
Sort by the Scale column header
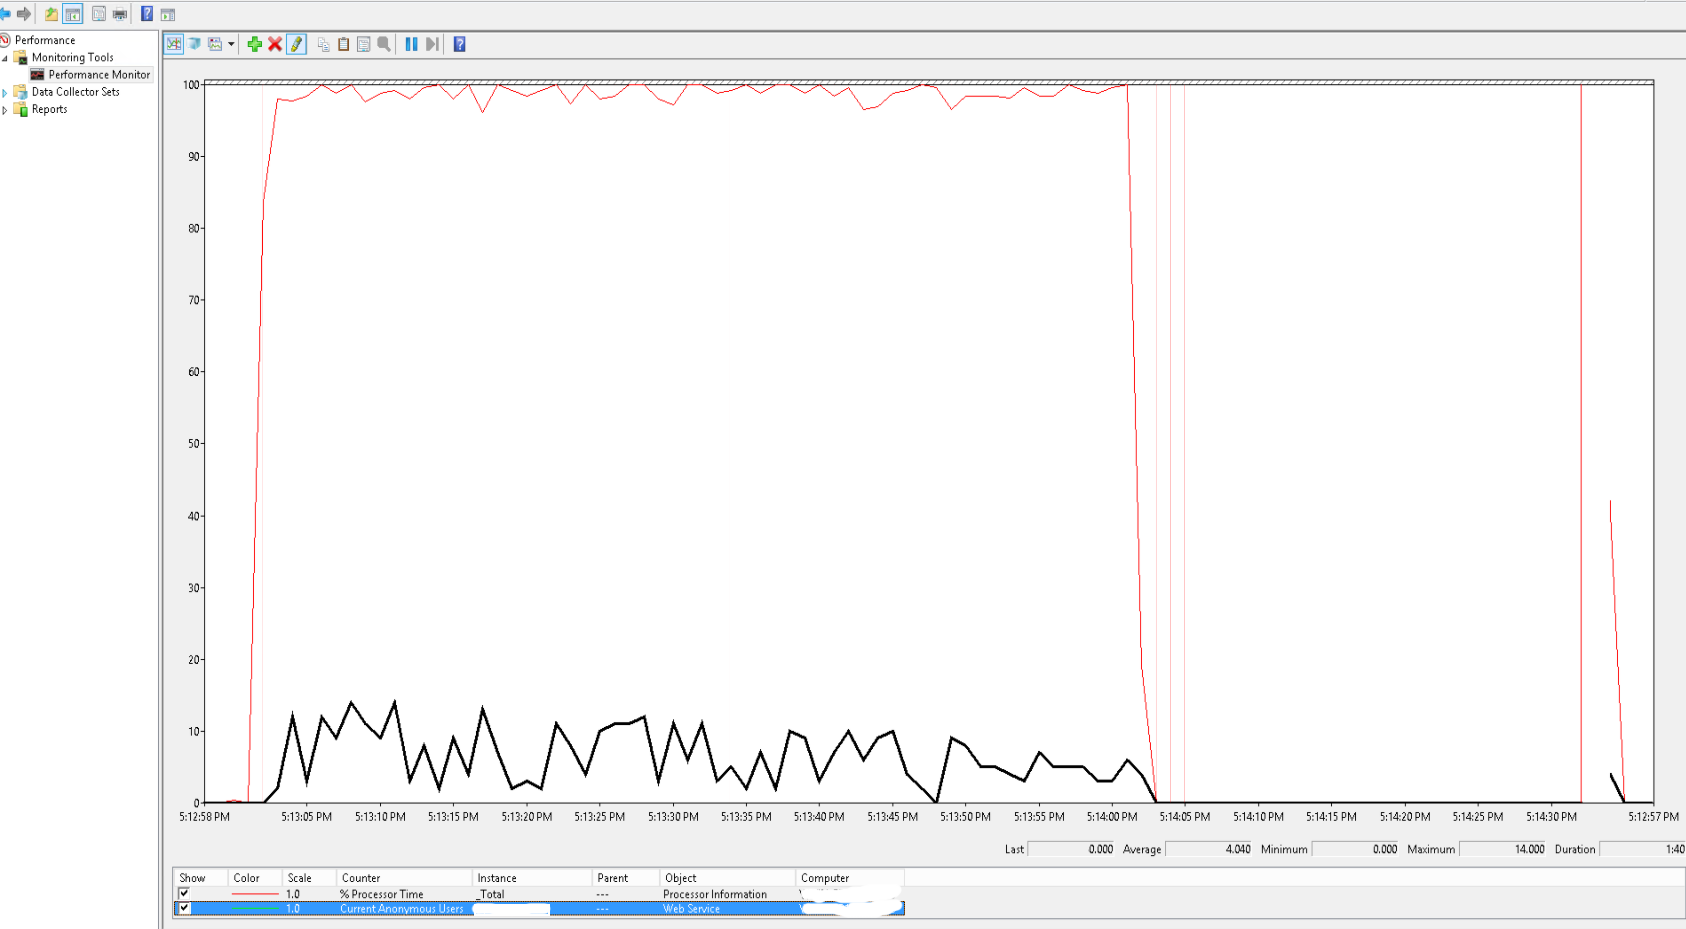tap(309, 878)
